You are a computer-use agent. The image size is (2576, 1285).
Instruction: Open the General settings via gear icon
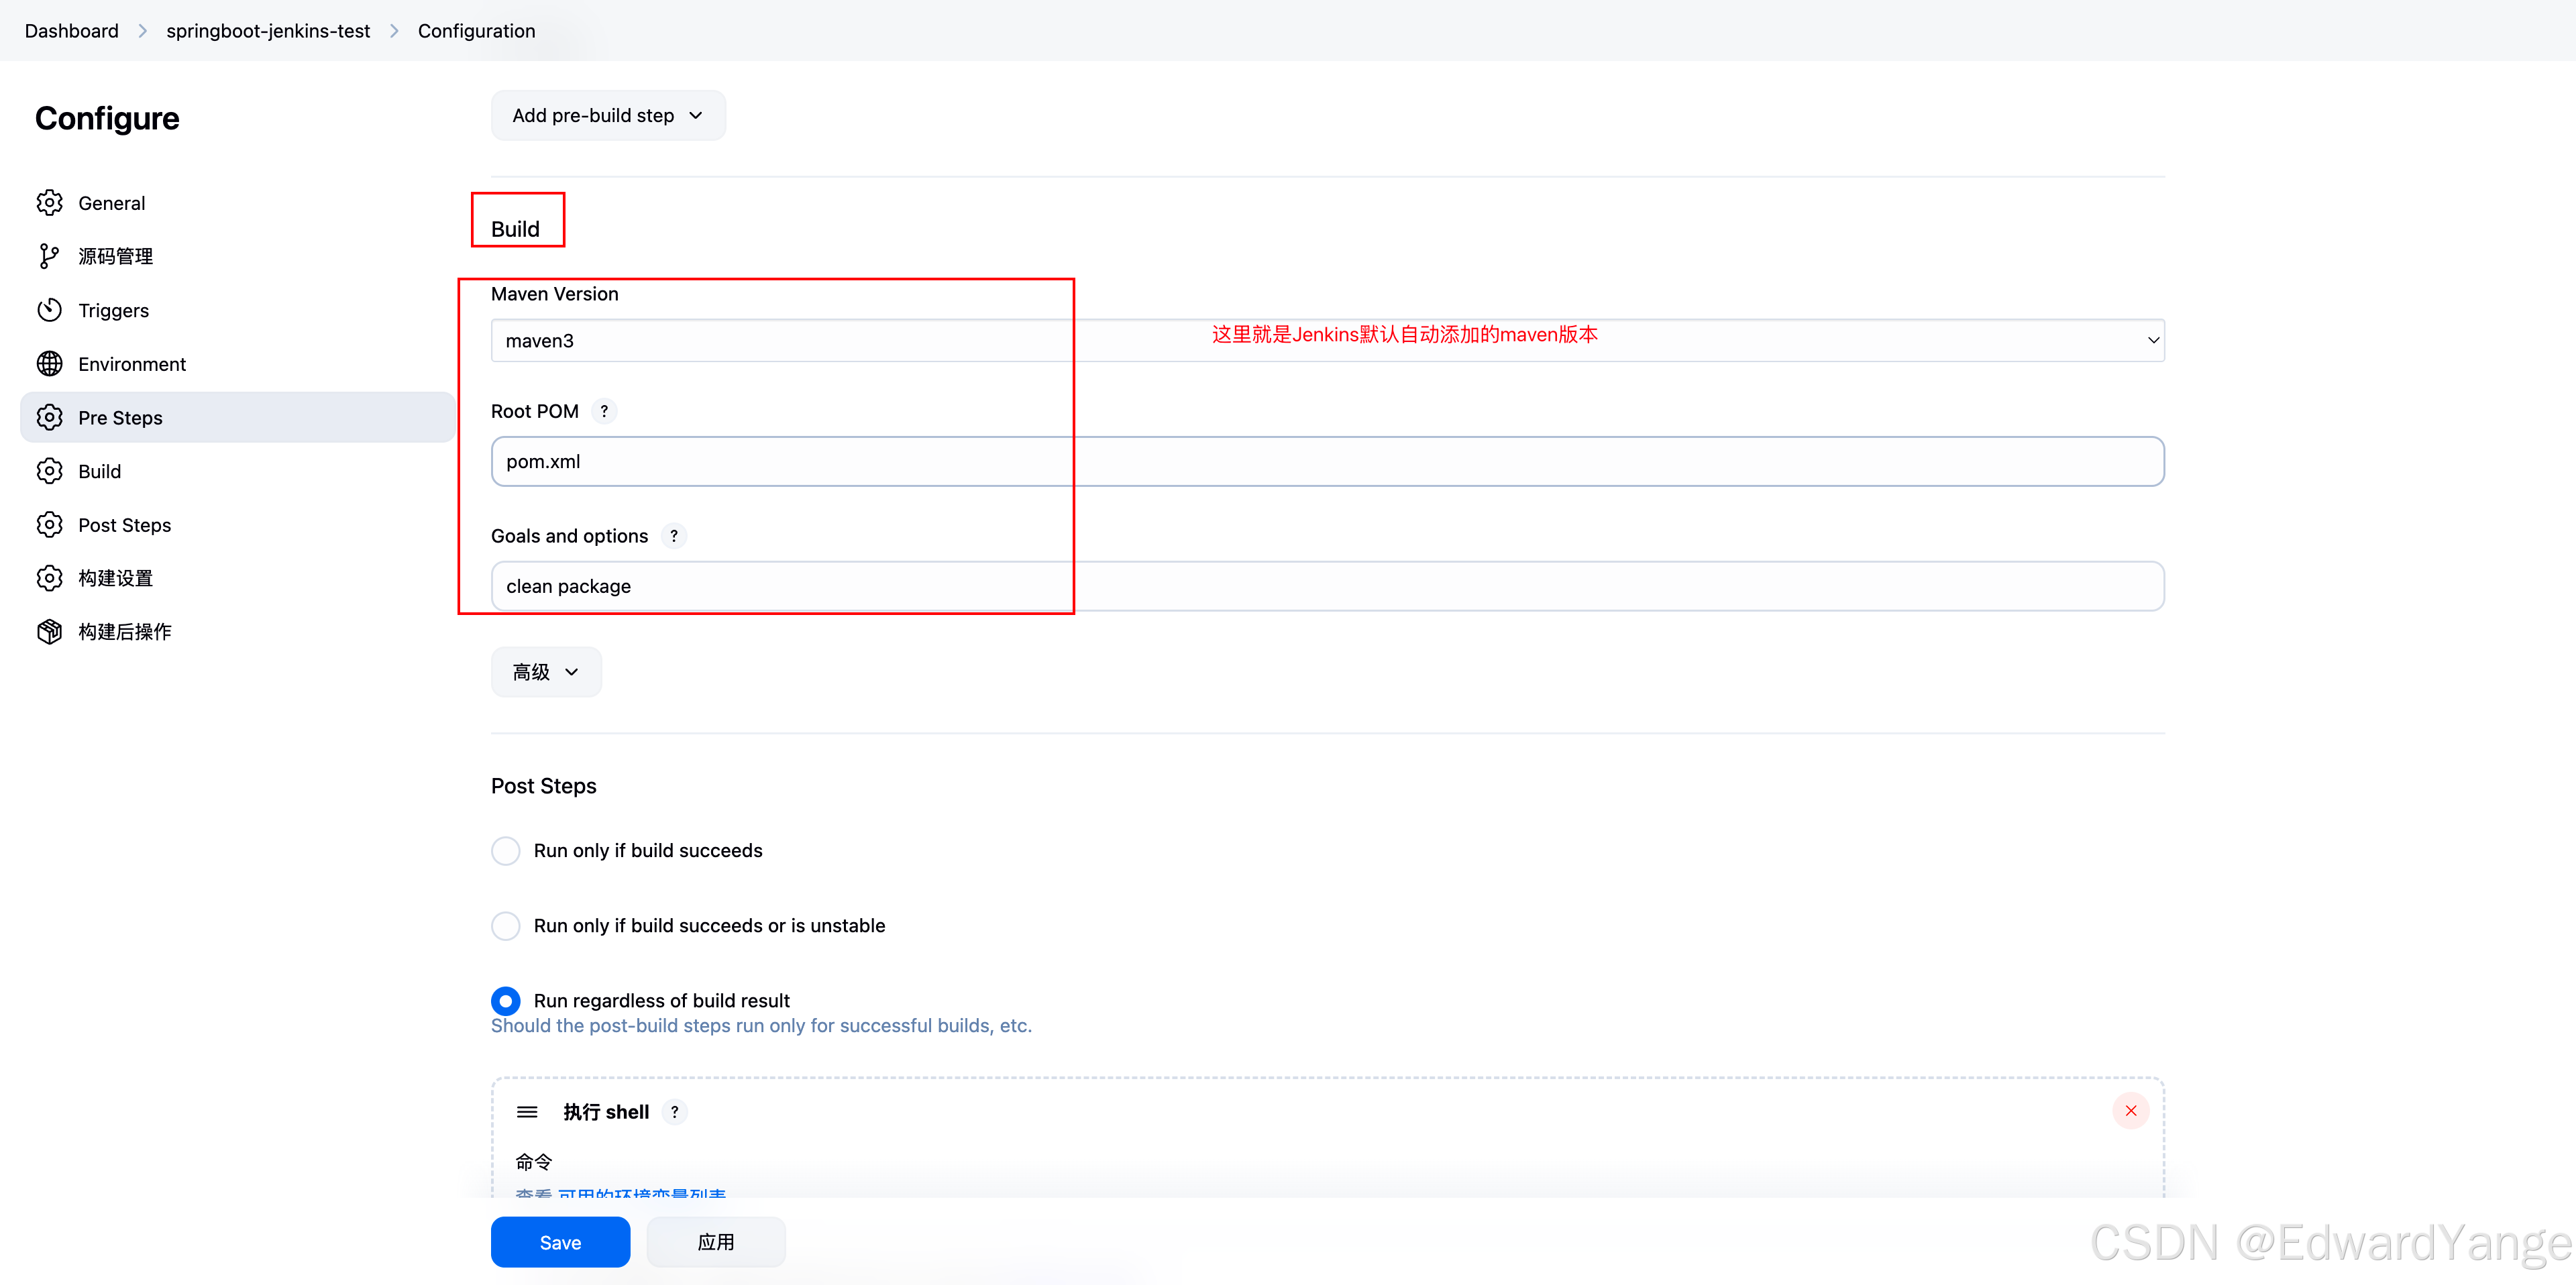(x=50, y=202)
